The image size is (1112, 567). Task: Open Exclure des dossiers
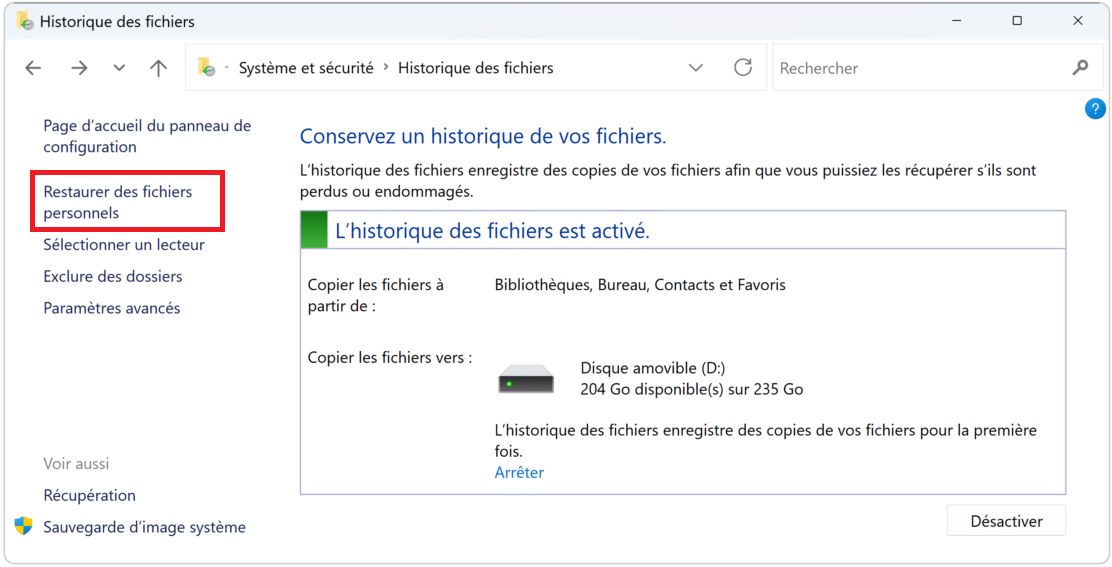pyautogui.click(x=113, y=276)
